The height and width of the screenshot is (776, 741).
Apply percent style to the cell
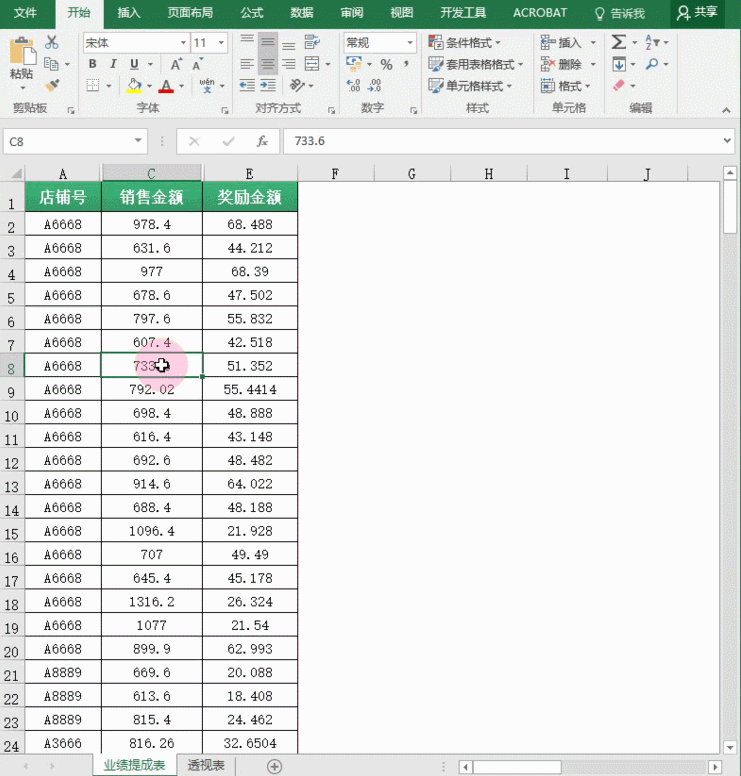[x=386, y=64]
